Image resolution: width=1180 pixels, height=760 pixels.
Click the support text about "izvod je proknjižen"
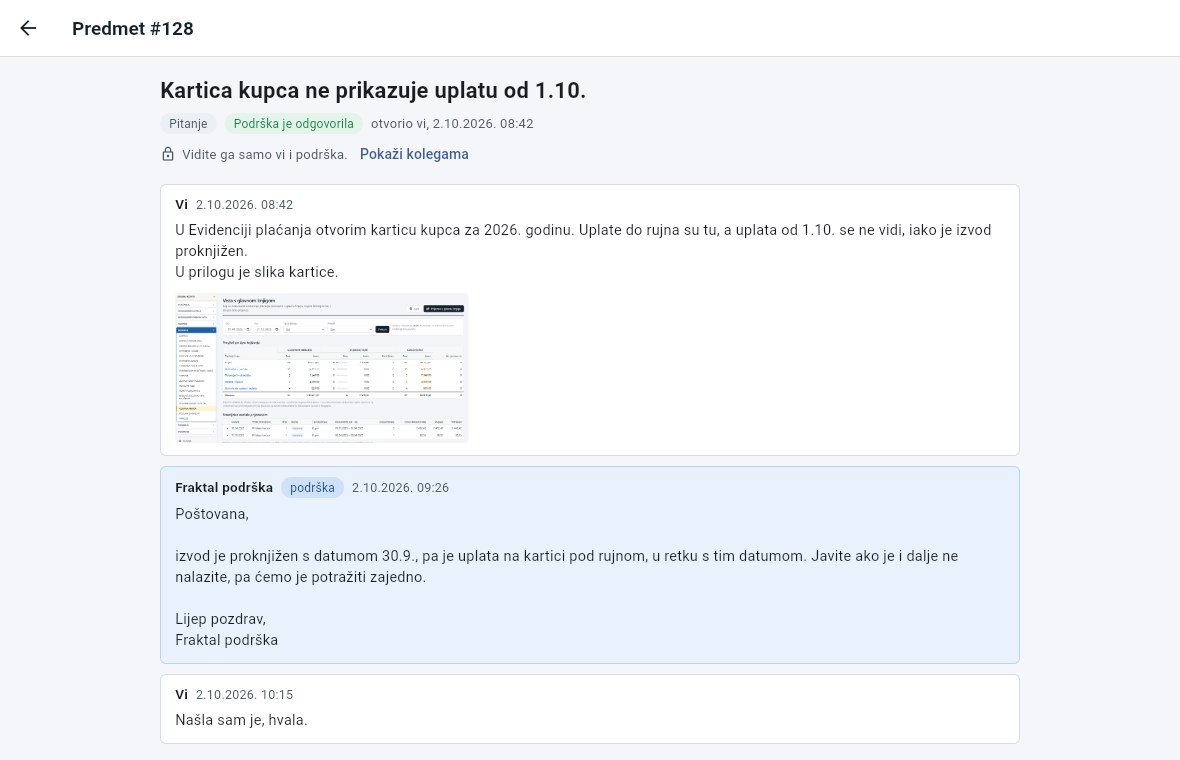[567, 567]
